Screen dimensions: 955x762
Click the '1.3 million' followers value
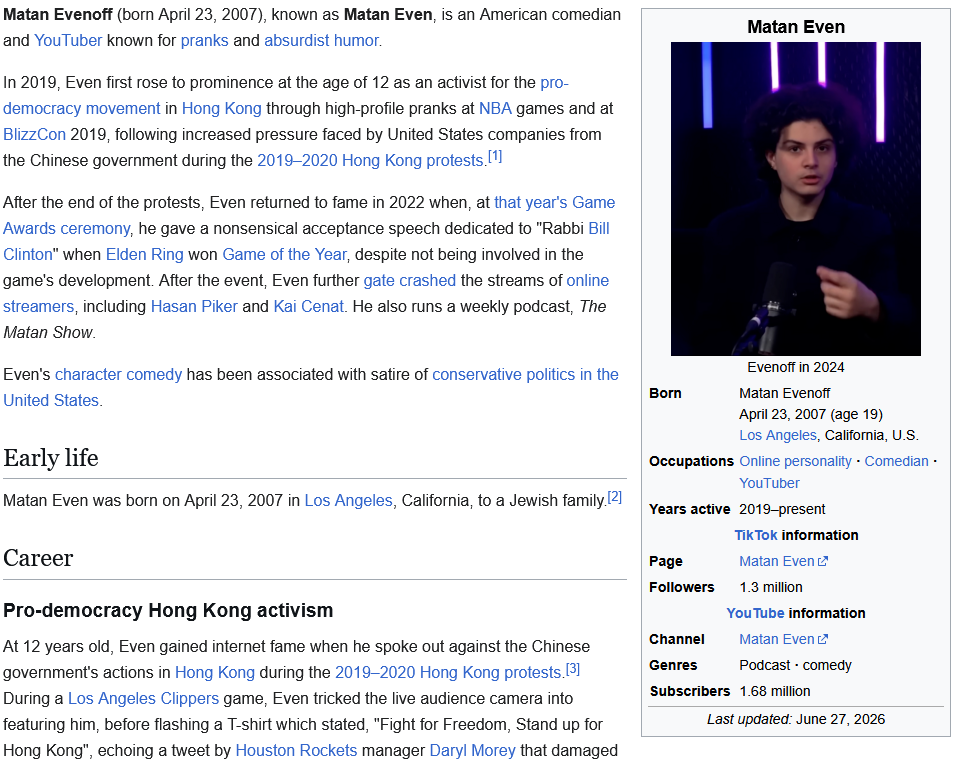coord(770,588)
